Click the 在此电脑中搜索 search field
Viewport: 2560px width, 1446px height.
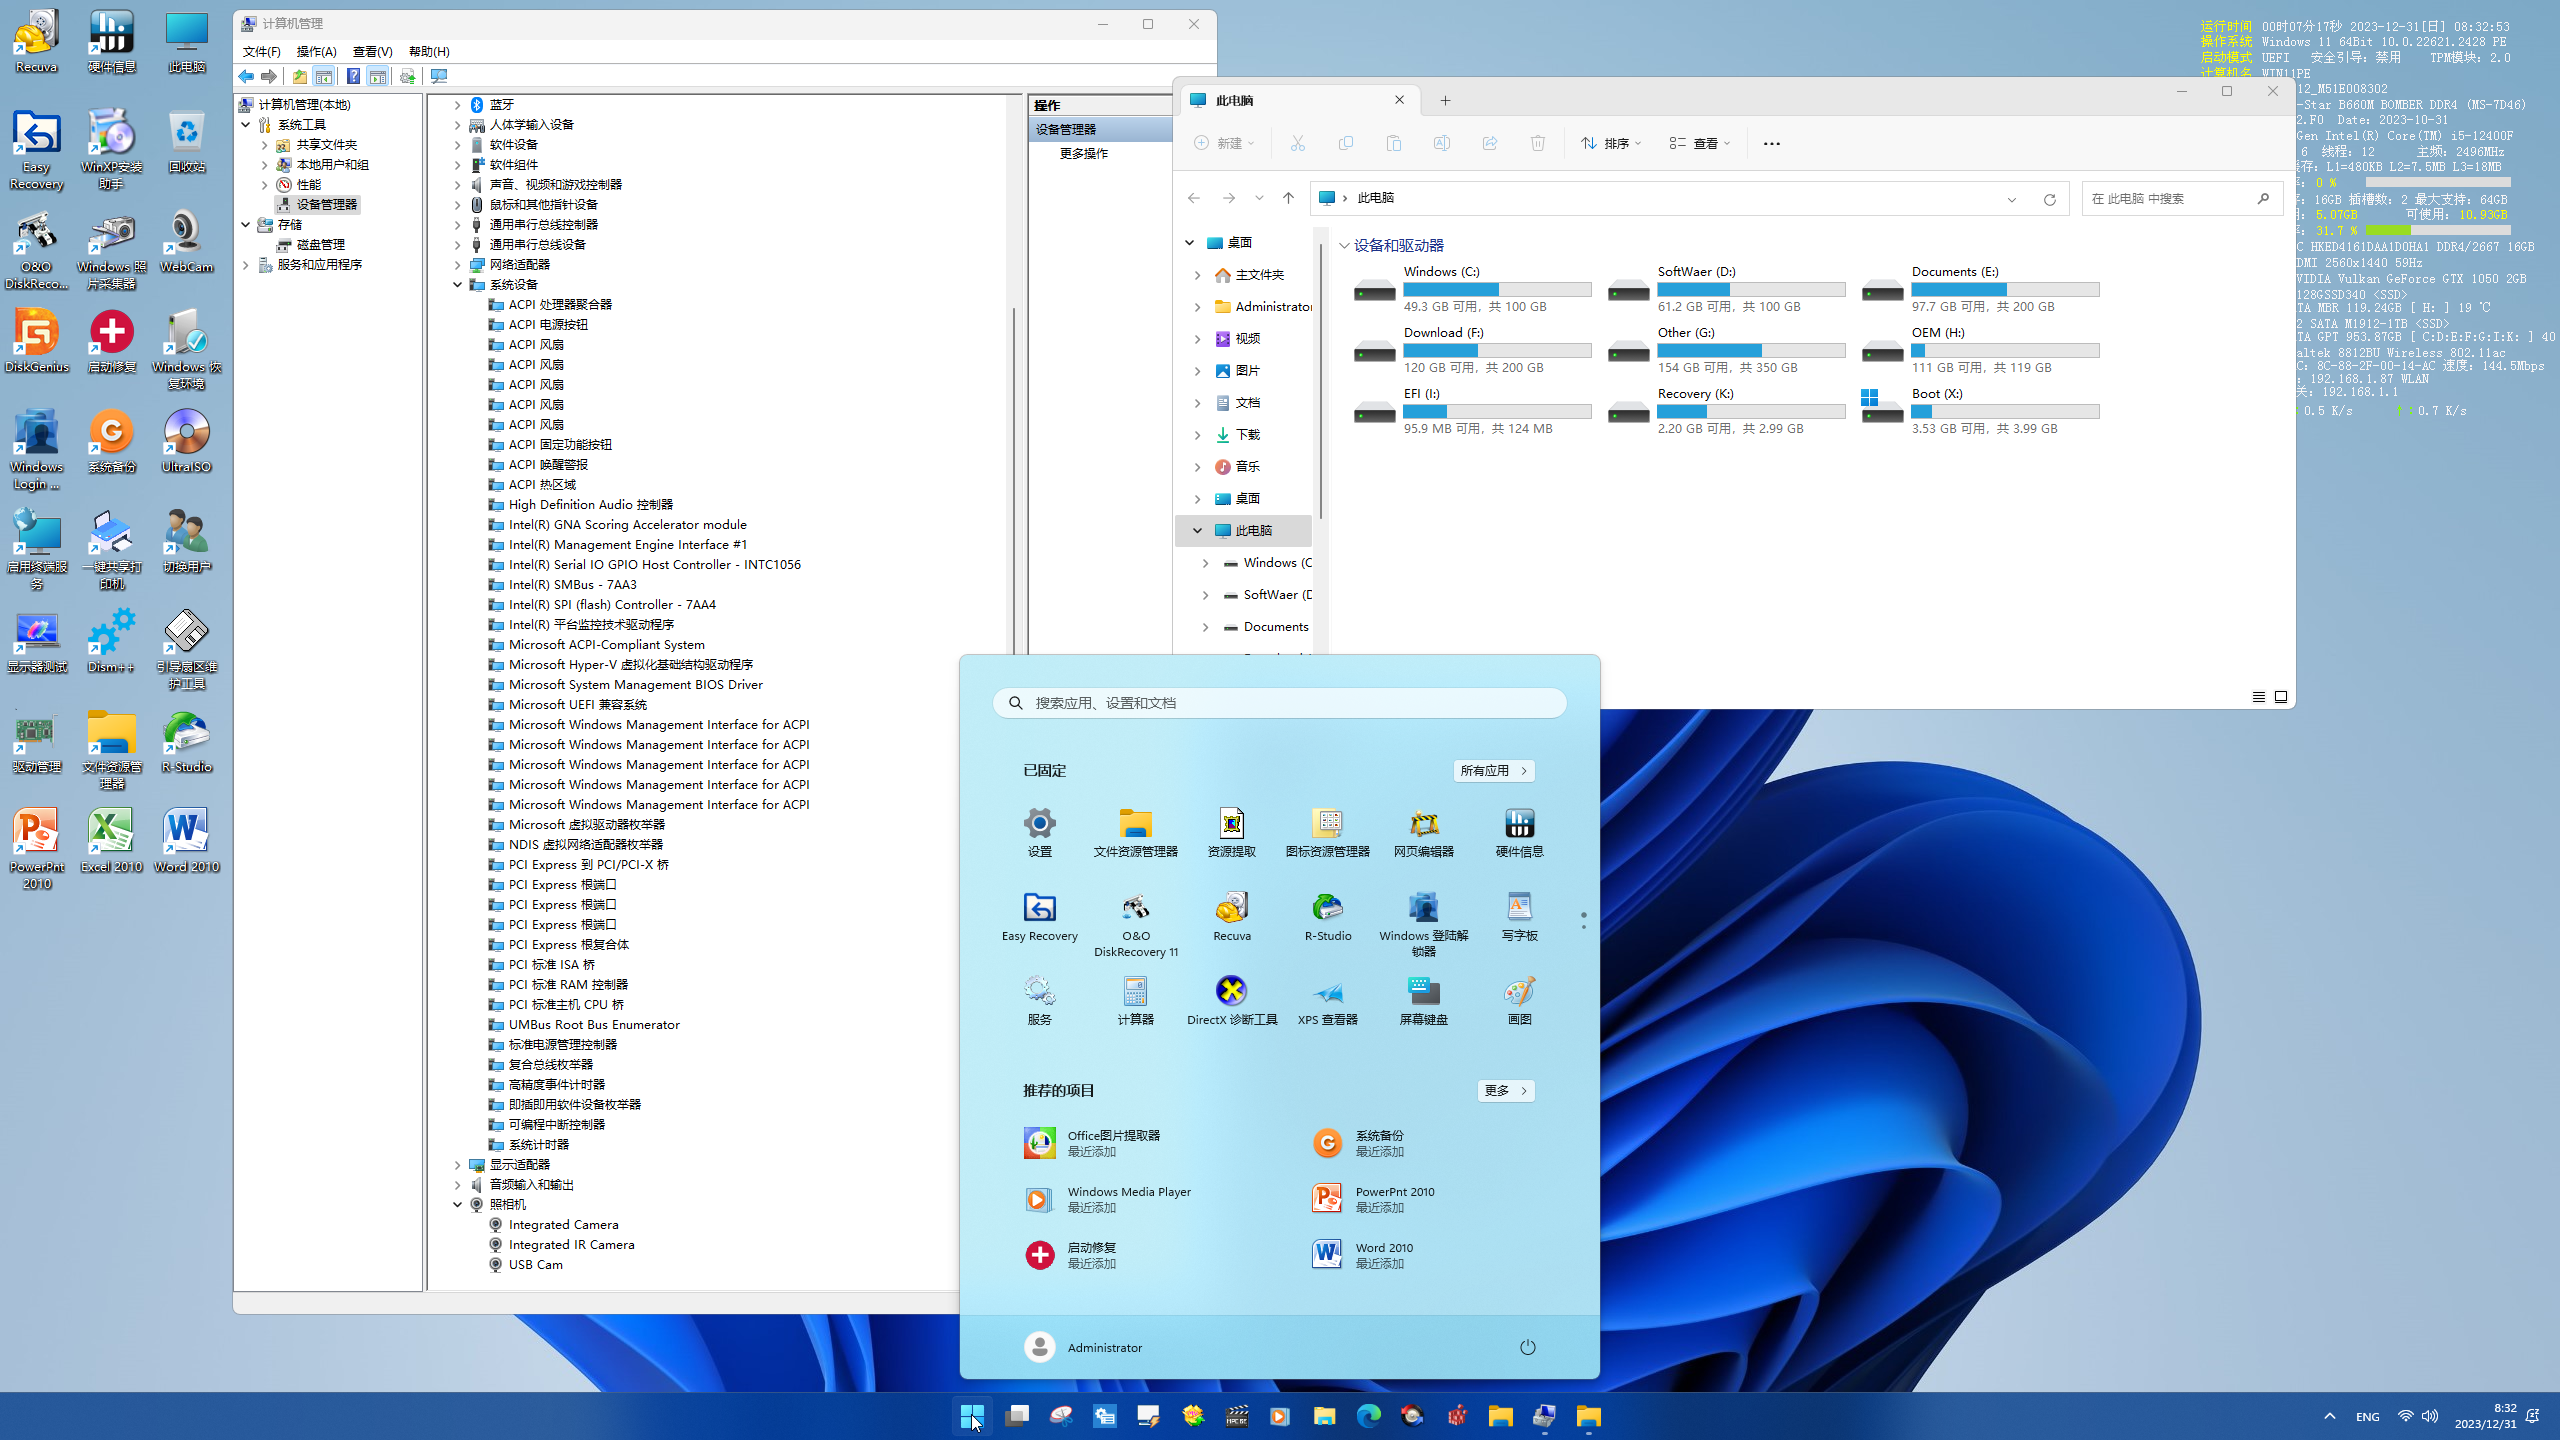click(x=2180, y=199)
